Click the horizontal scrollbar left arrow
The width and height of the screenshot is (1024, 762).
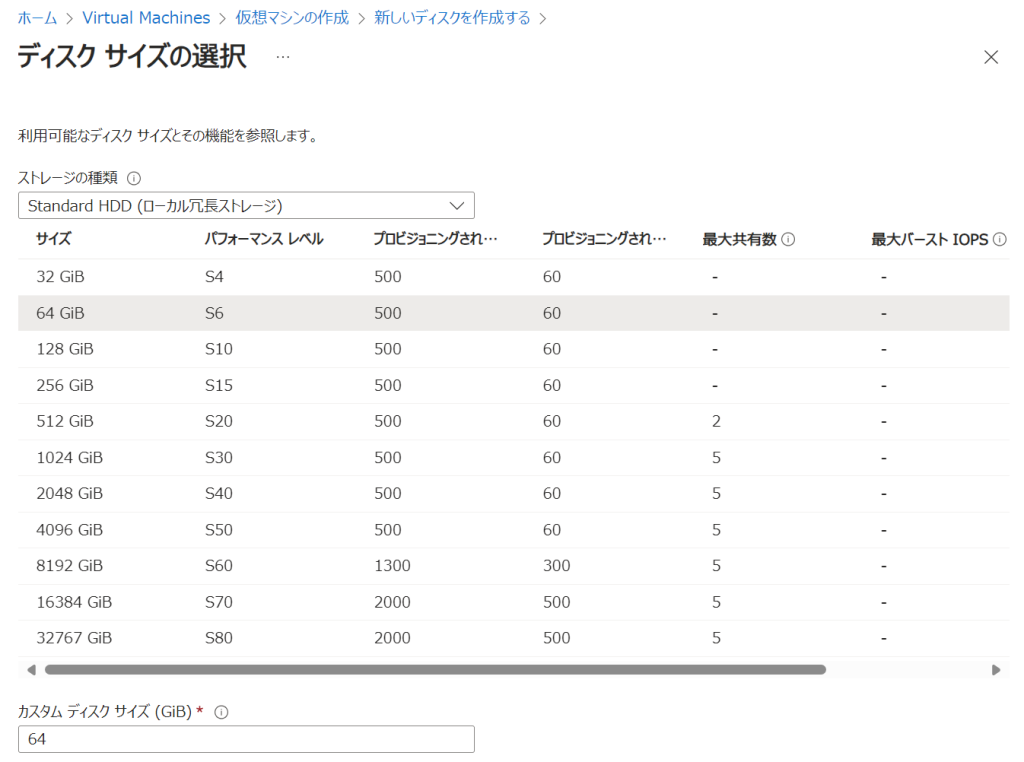[x=31, y=670]
